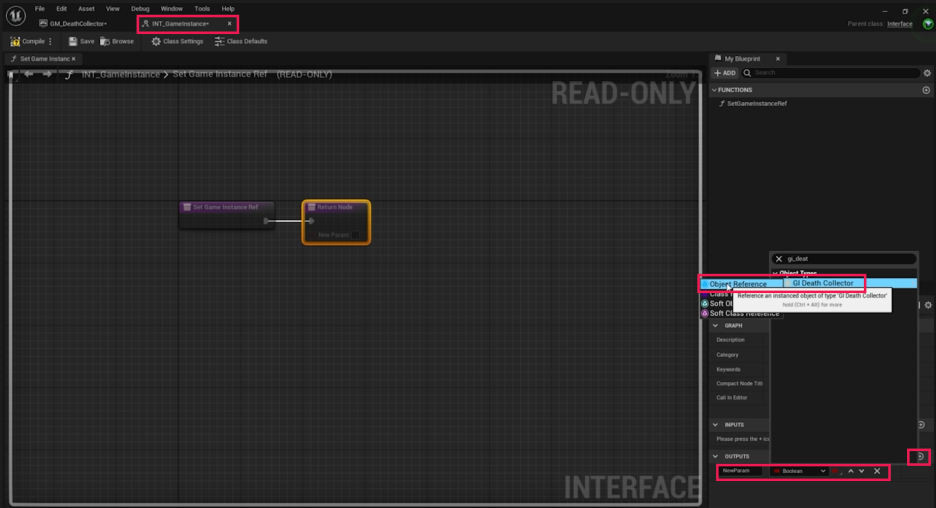Open compile options three-dot menu
The image size is (936, 508).
coord(51,41)
